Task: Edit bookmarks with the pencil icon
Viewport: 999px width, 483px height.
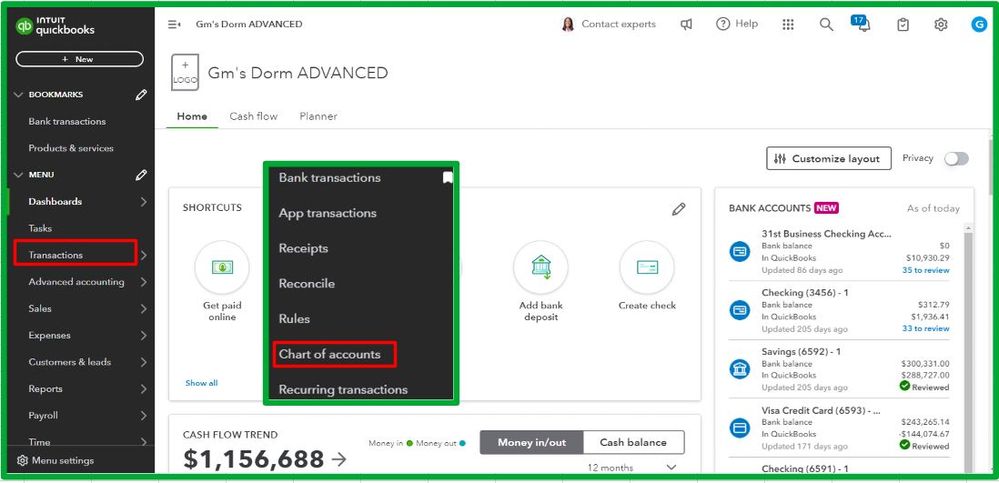Action: tap(141, 94)
